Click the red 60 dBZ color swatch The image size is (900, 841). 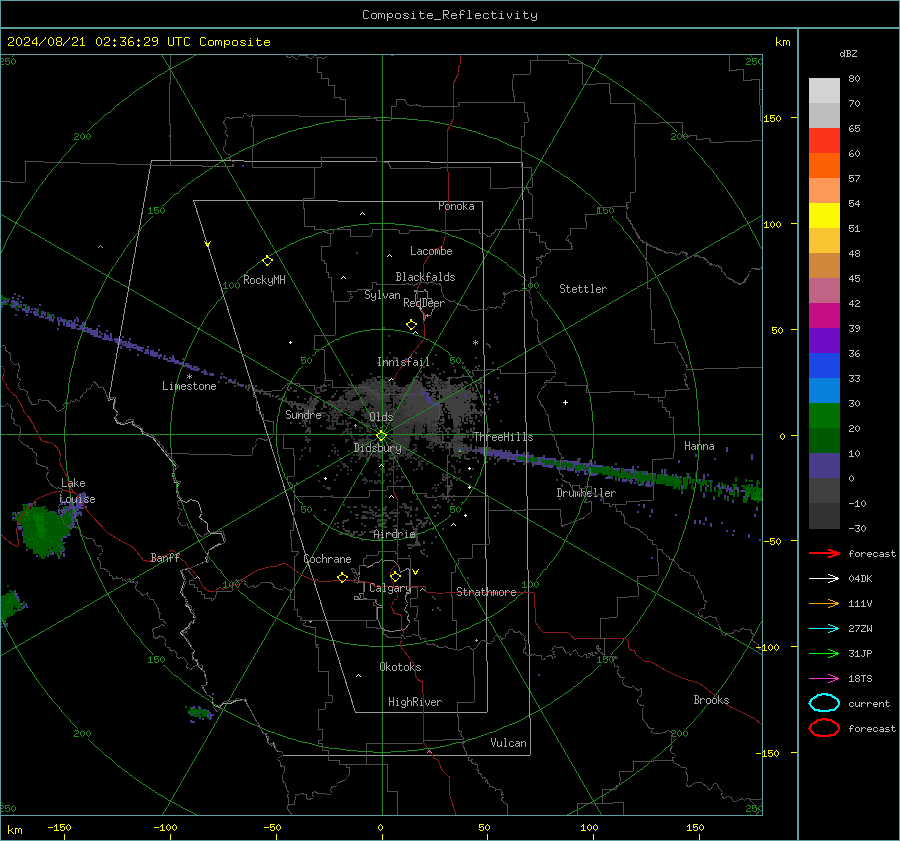pyautogui.click(x=824, y=141)
